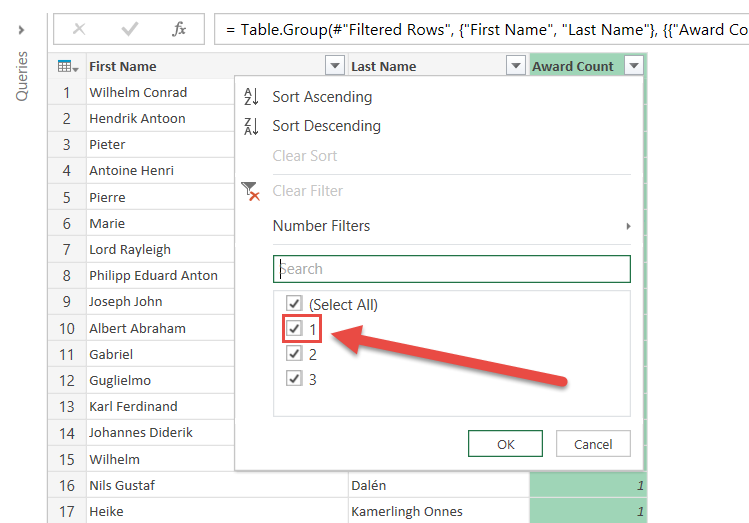Screen dimensions: 749x523
Task: Click the table icon in header corner
Action: [66, 67]
